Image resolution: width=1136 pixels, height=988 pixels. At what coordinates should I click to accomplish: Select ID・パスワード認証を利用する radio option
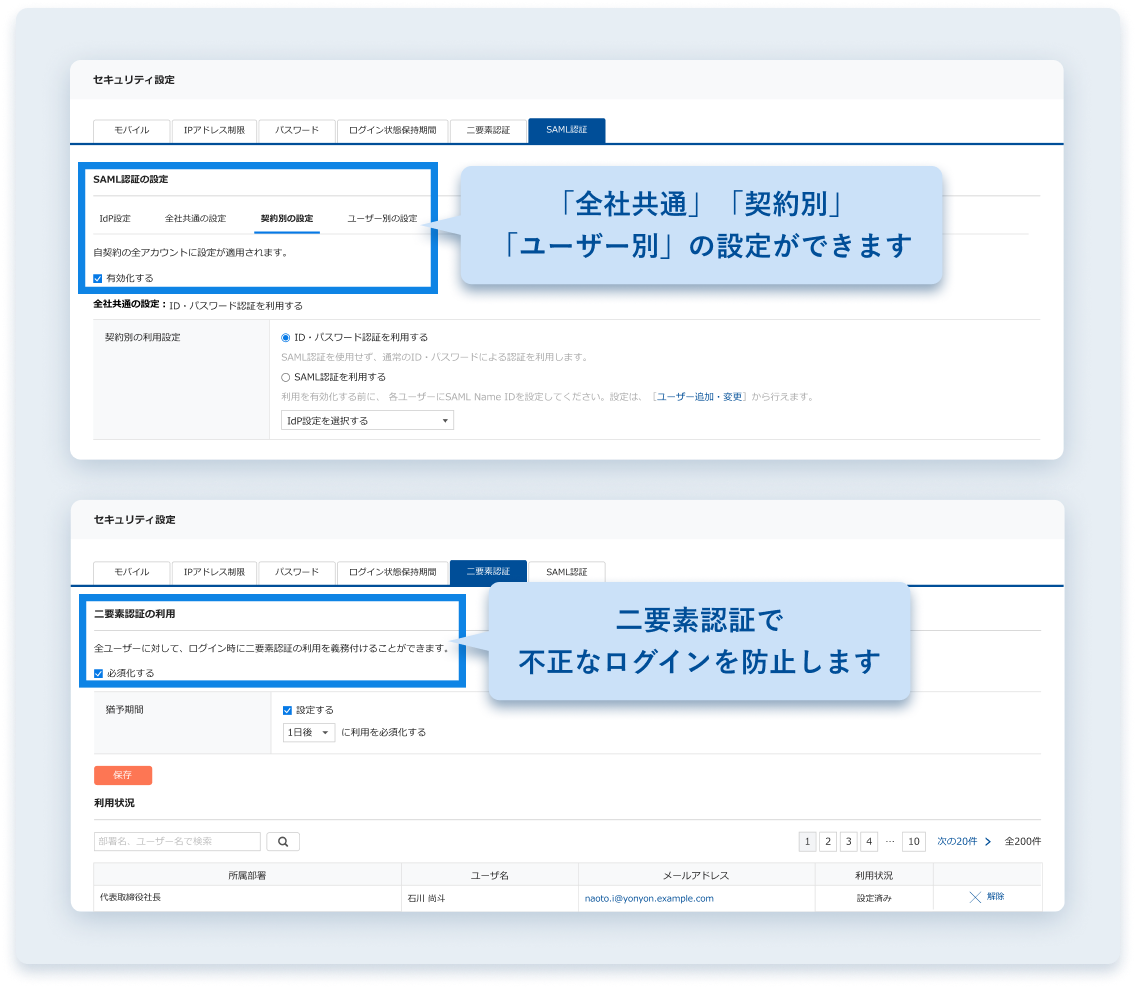(x=286, y=338)
